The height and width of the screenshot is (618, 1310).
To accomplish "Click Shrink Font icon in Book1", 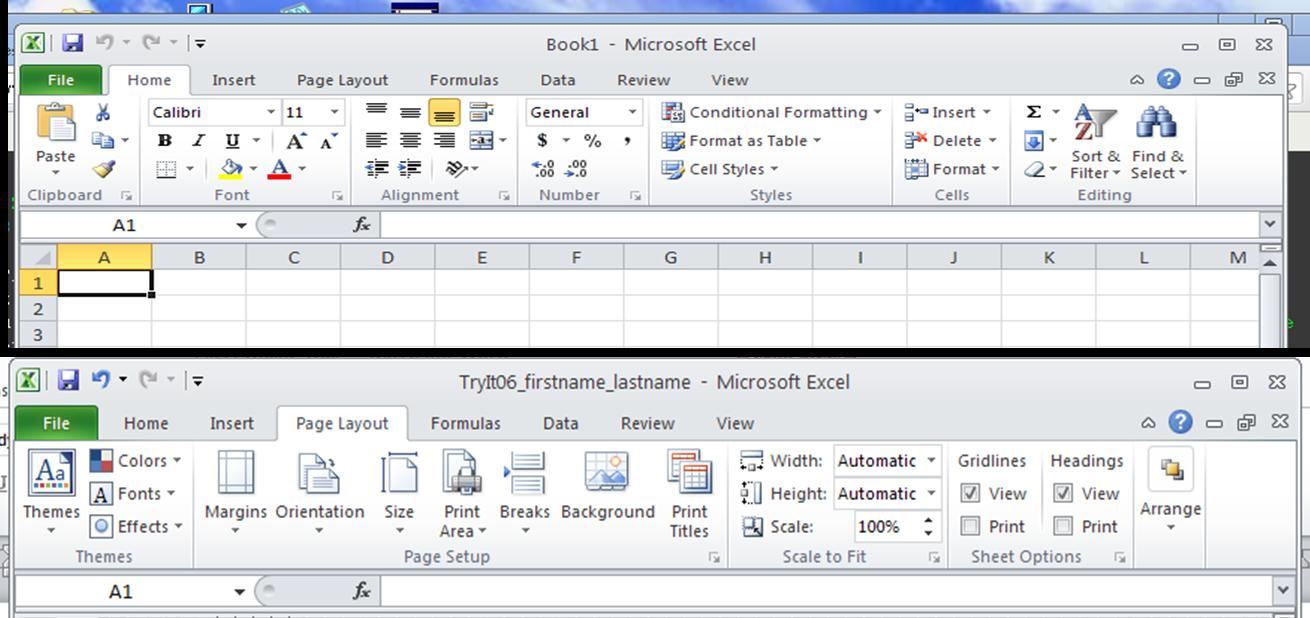I will coord(326,141).
